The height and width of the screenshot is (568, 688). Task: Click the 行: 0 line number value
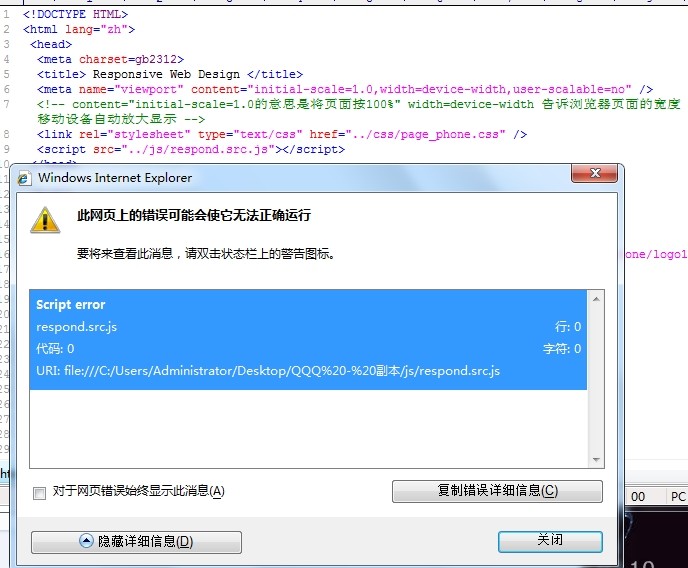tap(568, 327)
